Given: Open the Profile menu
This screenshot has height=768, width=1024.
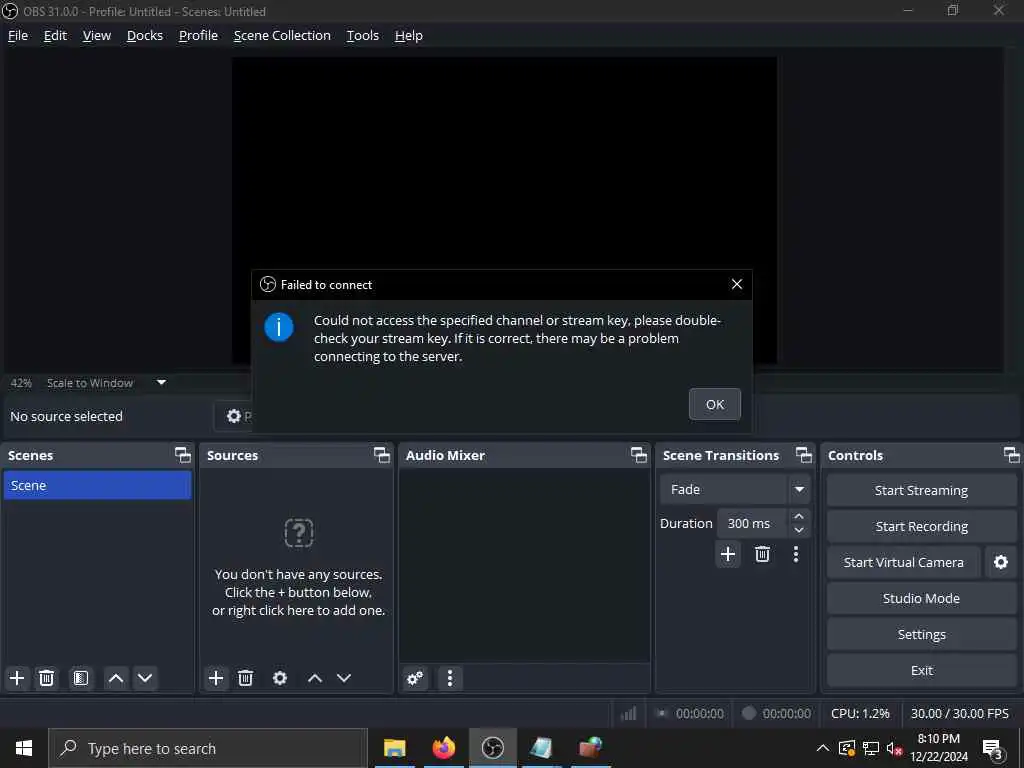Looking at the screenshot, I should [x=198, y=35].
